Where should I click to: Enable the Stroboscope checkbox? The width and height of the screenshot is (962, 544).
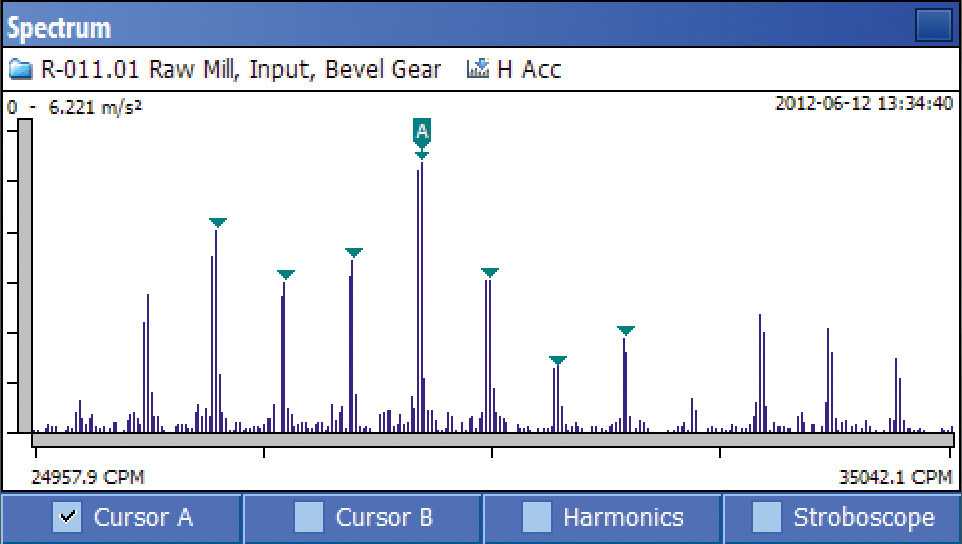766,516
